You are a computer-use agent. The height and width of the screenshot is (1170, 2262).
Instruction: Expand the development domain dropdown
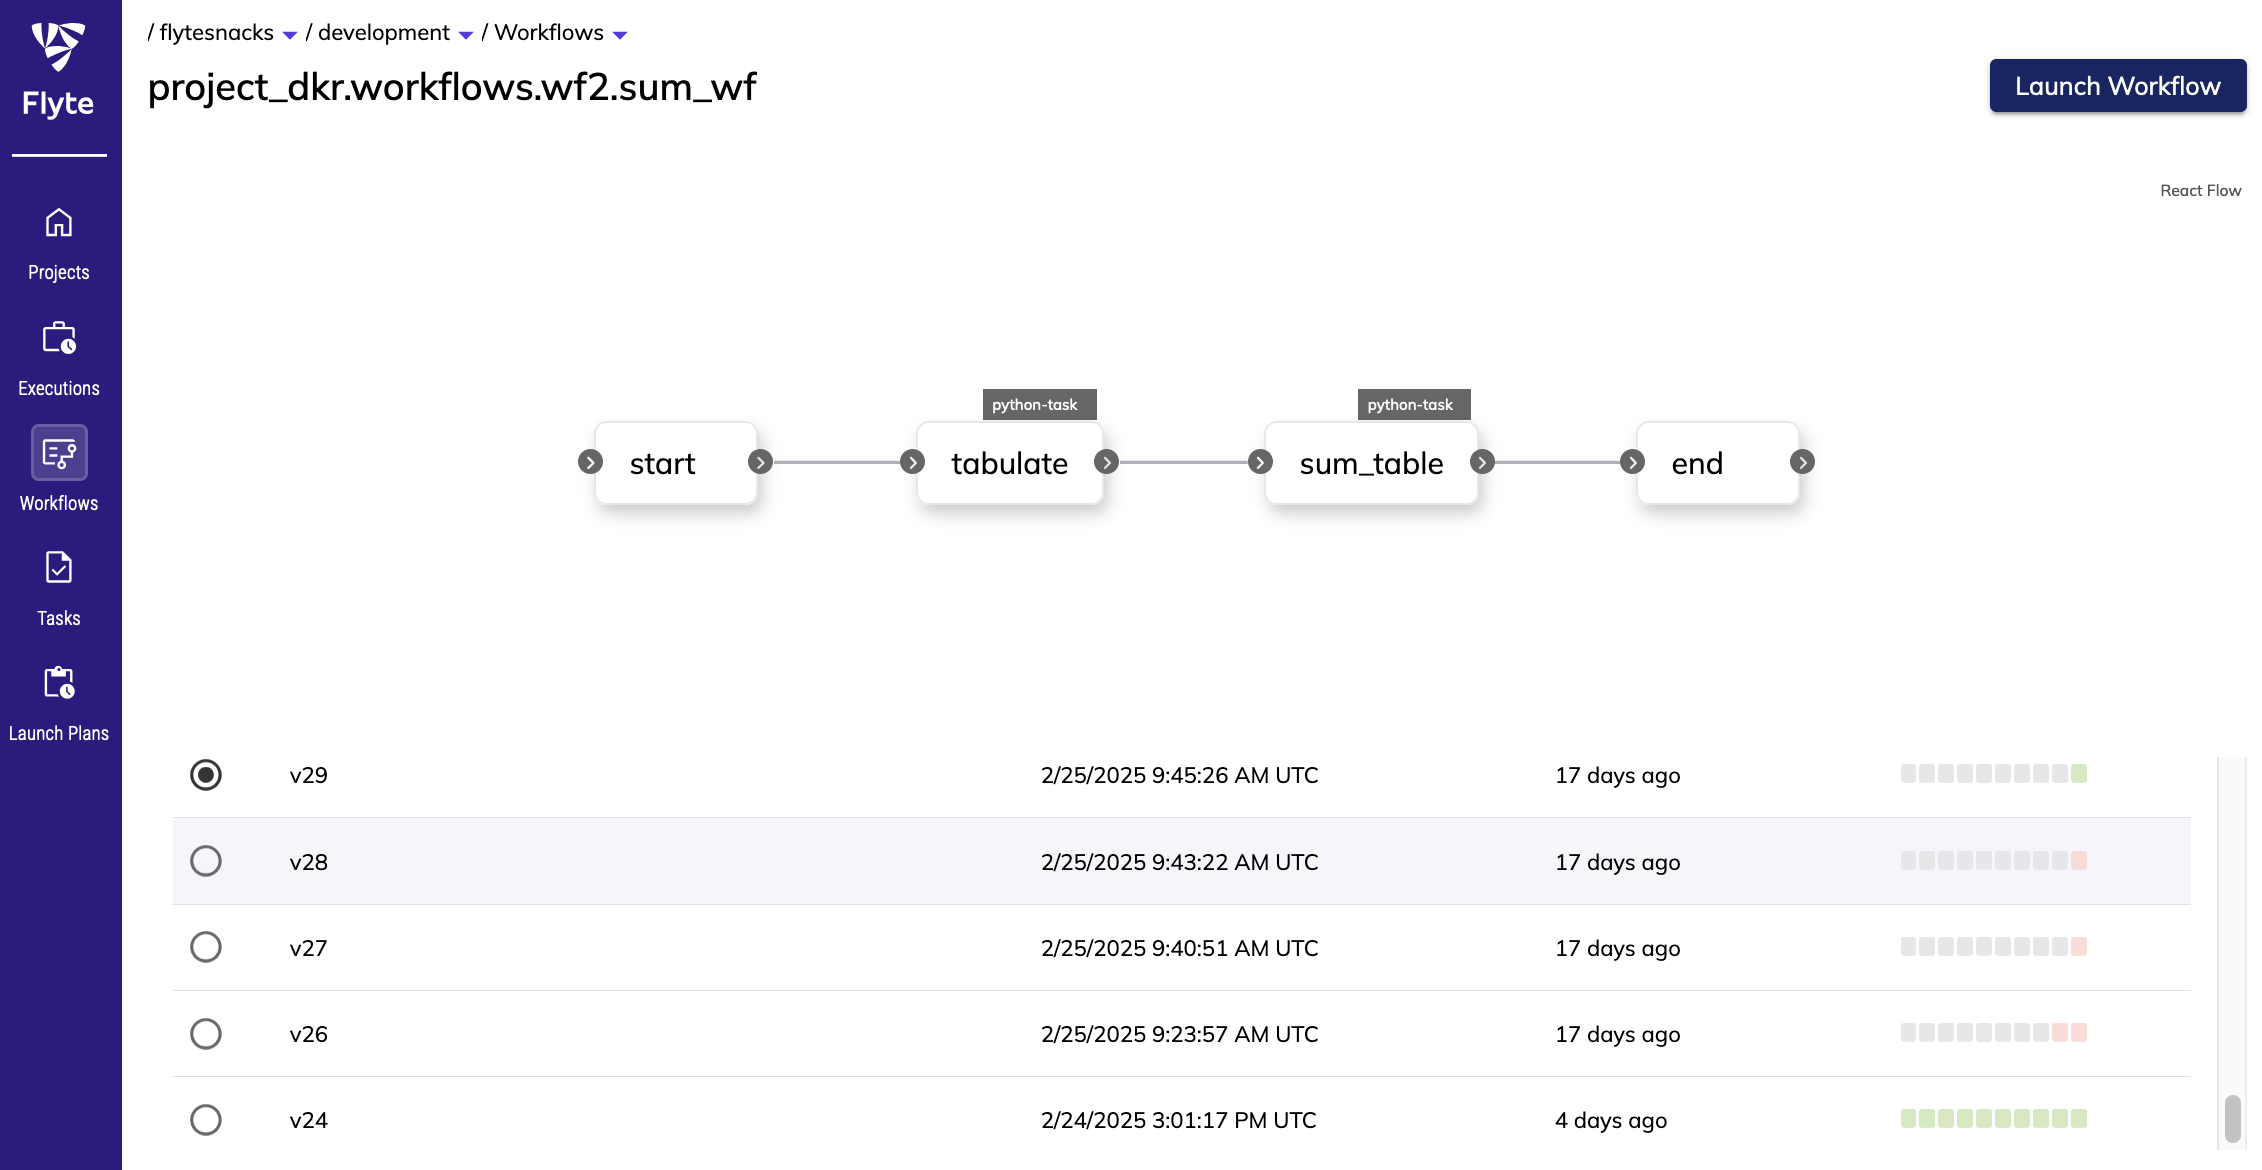tap(466, 35)
